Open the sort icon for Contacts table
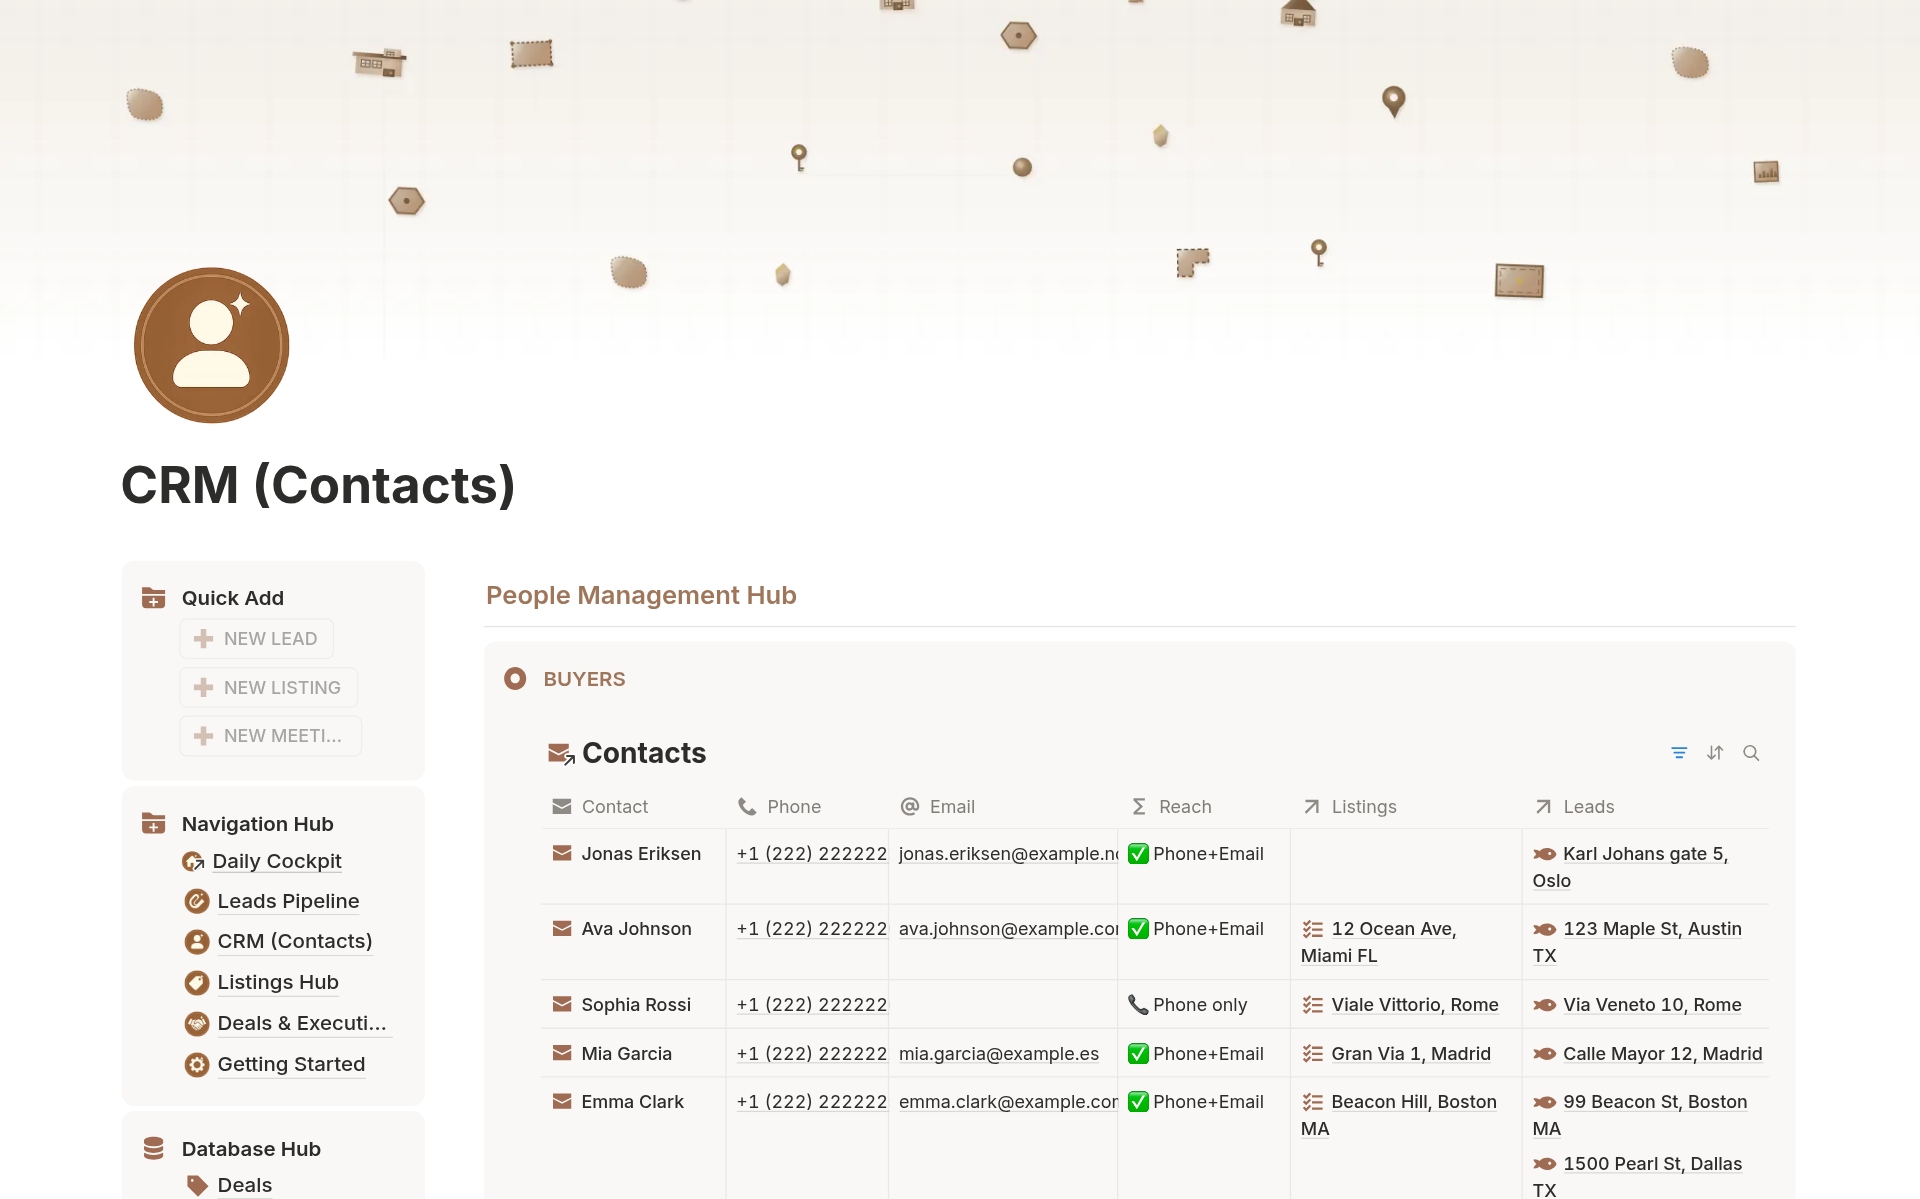Screen dimensions: 1920x1199 [1715, 753]
